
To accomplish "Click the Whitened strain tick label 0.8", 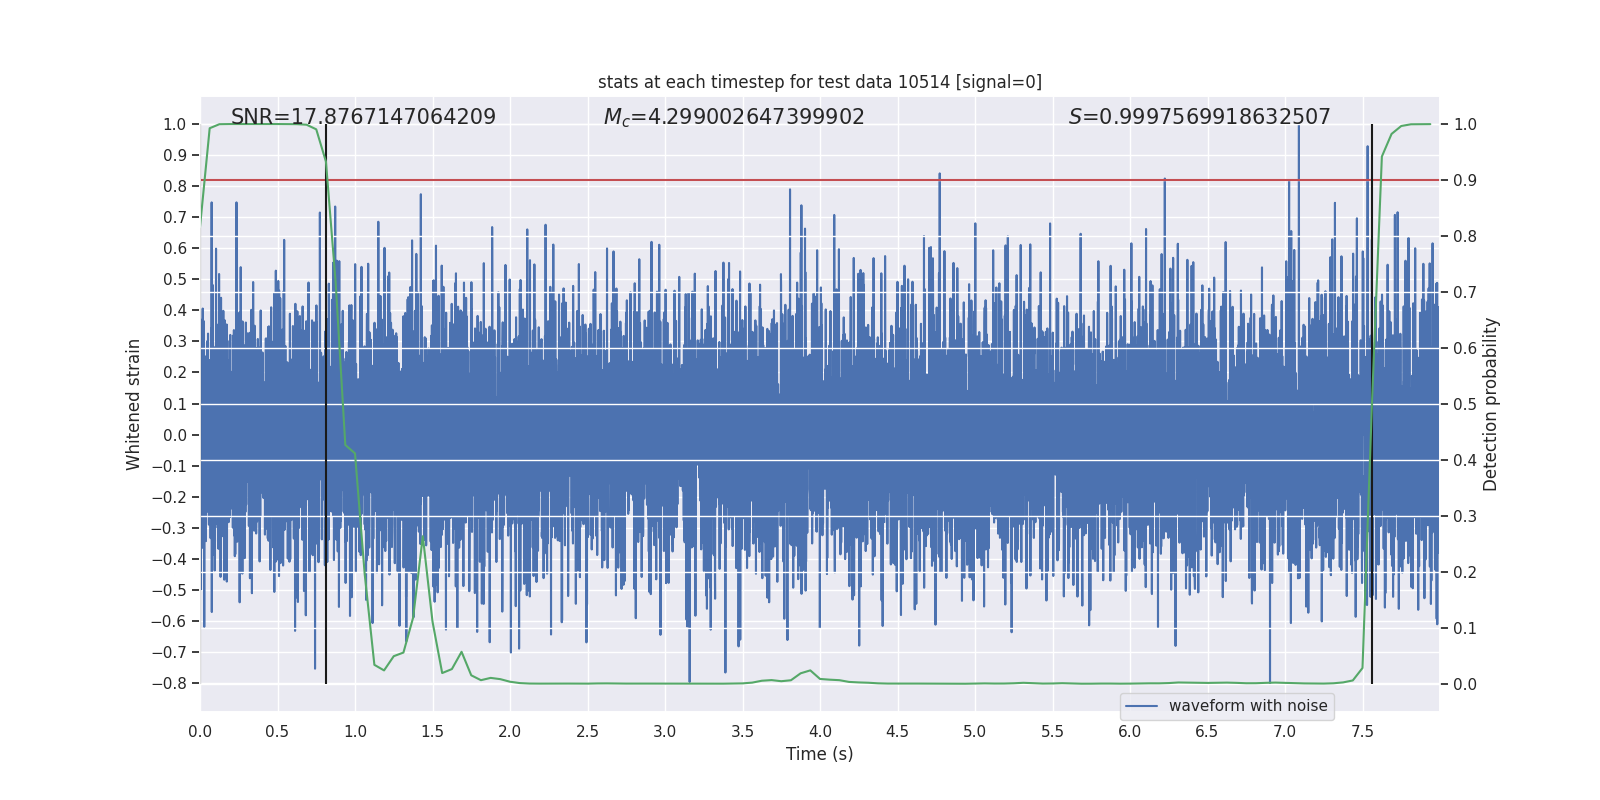I will (x=175, y=187).
